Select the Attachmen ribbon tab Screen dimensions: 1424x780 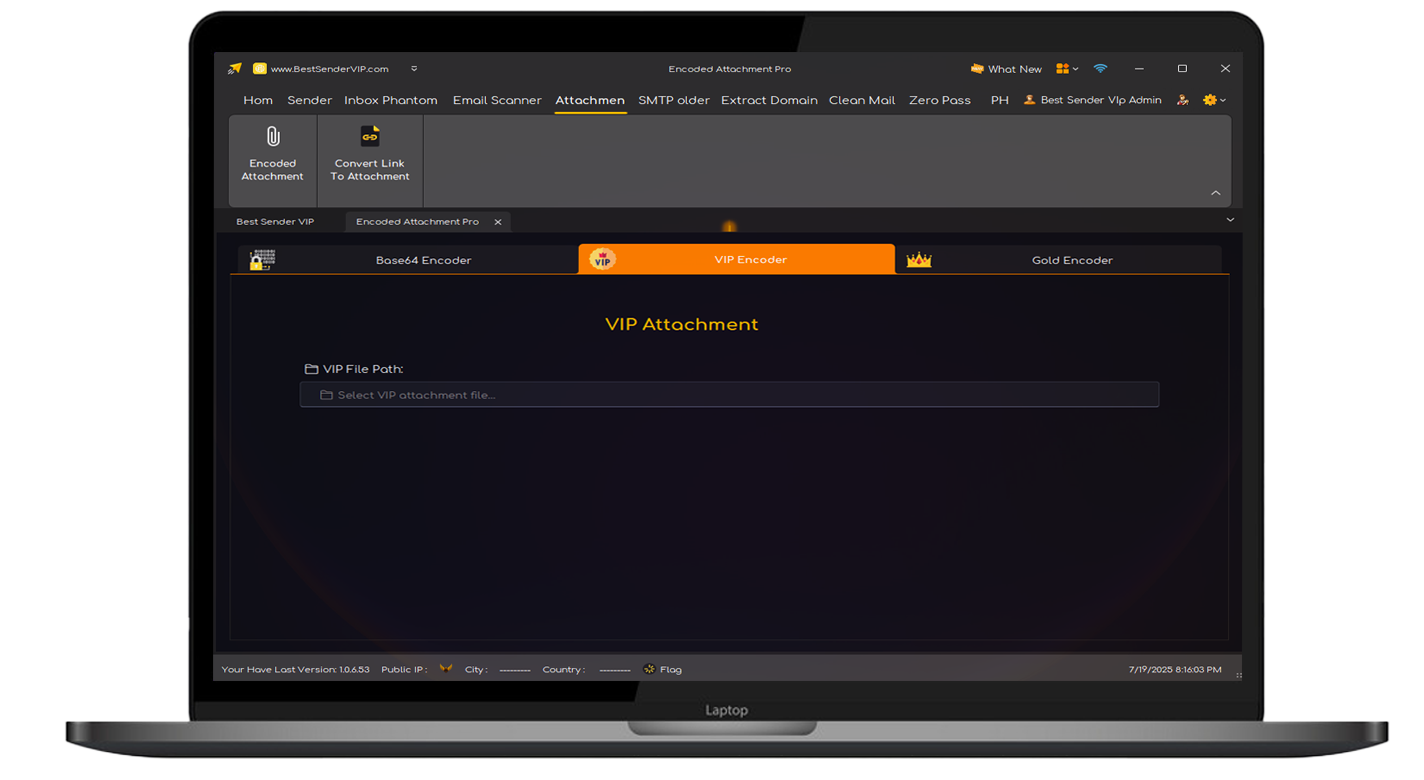tap(590, 100)
